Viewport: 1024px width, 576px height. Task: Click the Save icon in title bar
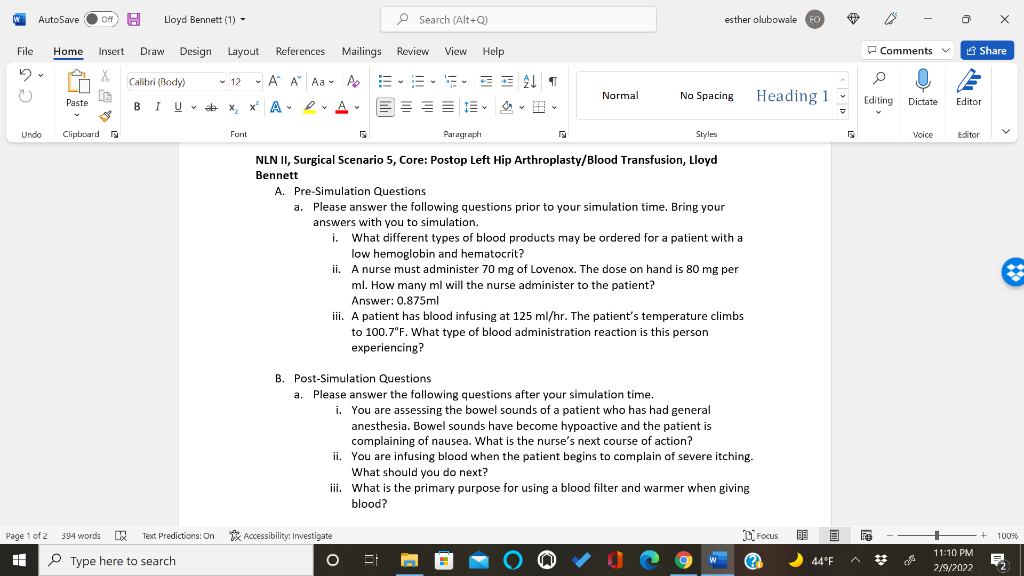tap(133, 19)
